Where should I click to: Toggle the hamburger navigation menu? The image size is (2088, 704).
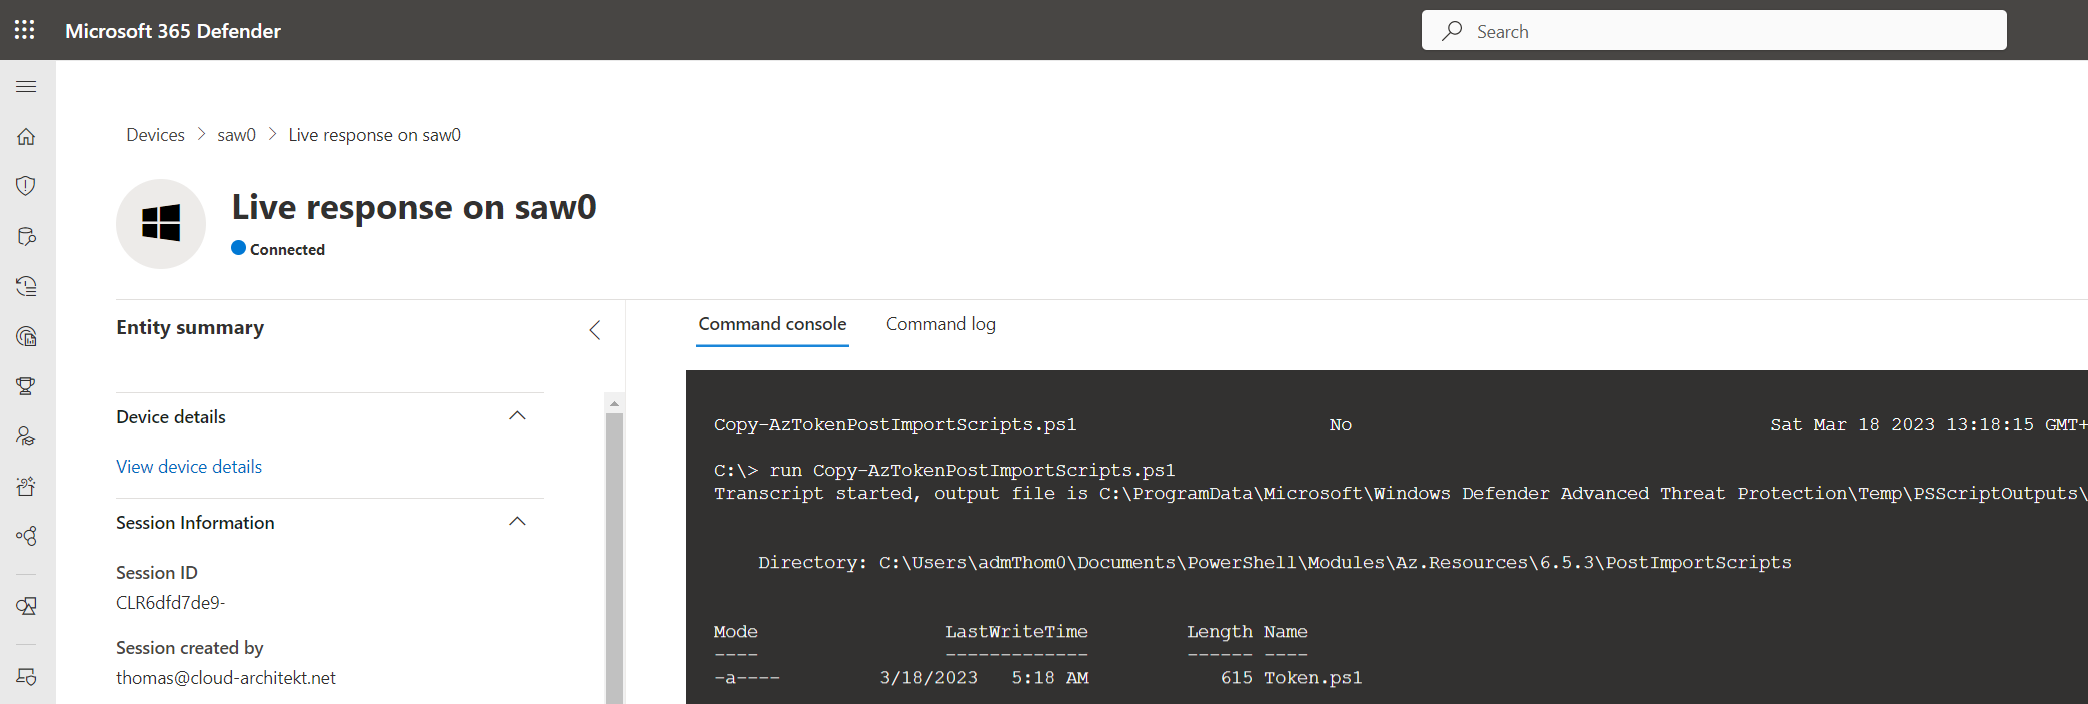pos(27,87)
